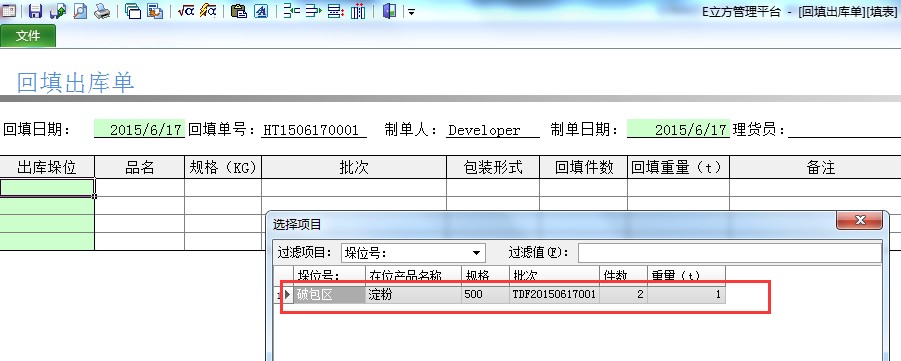
Task: Click the 理货员 input field
Action: pos(844,129)
